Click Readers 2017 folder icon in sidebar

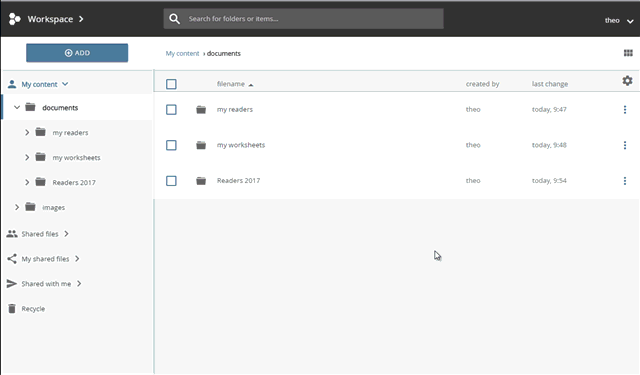click(x=40, y=182)
